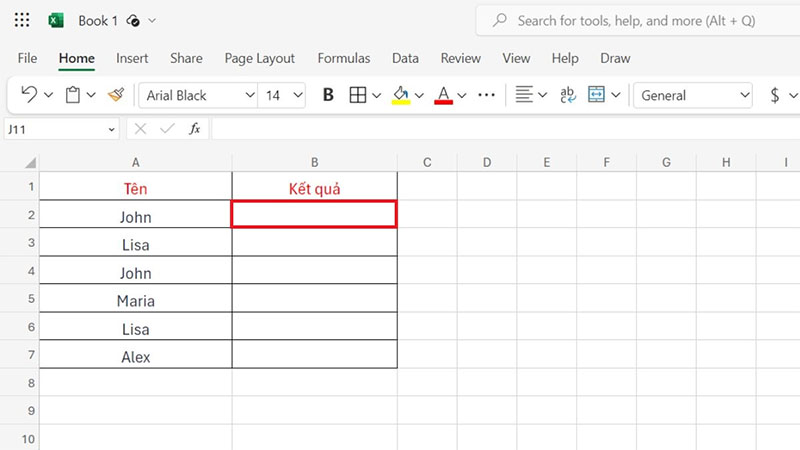This screenshot has height=450, width=800.
Task: Click the Undo arrow icon
Action: coord(29,95)
